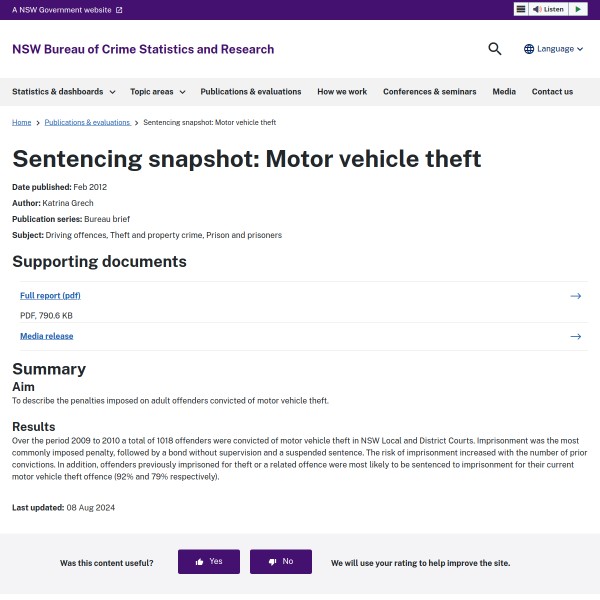Image resolution: width=600 pixels, height=600 pixels.
Task: Go to How we work
Action: coord(342,92)
